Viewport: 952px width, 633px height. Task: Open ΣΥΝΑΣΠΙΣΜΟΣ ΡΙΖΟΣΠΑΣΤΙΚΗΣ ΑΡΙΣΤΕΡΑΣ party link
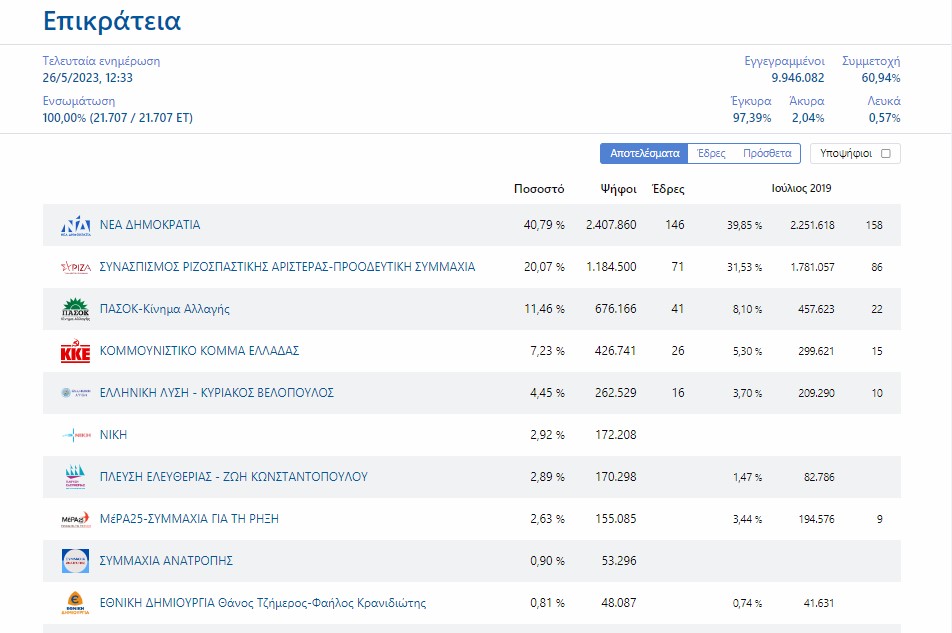(287, 266)
